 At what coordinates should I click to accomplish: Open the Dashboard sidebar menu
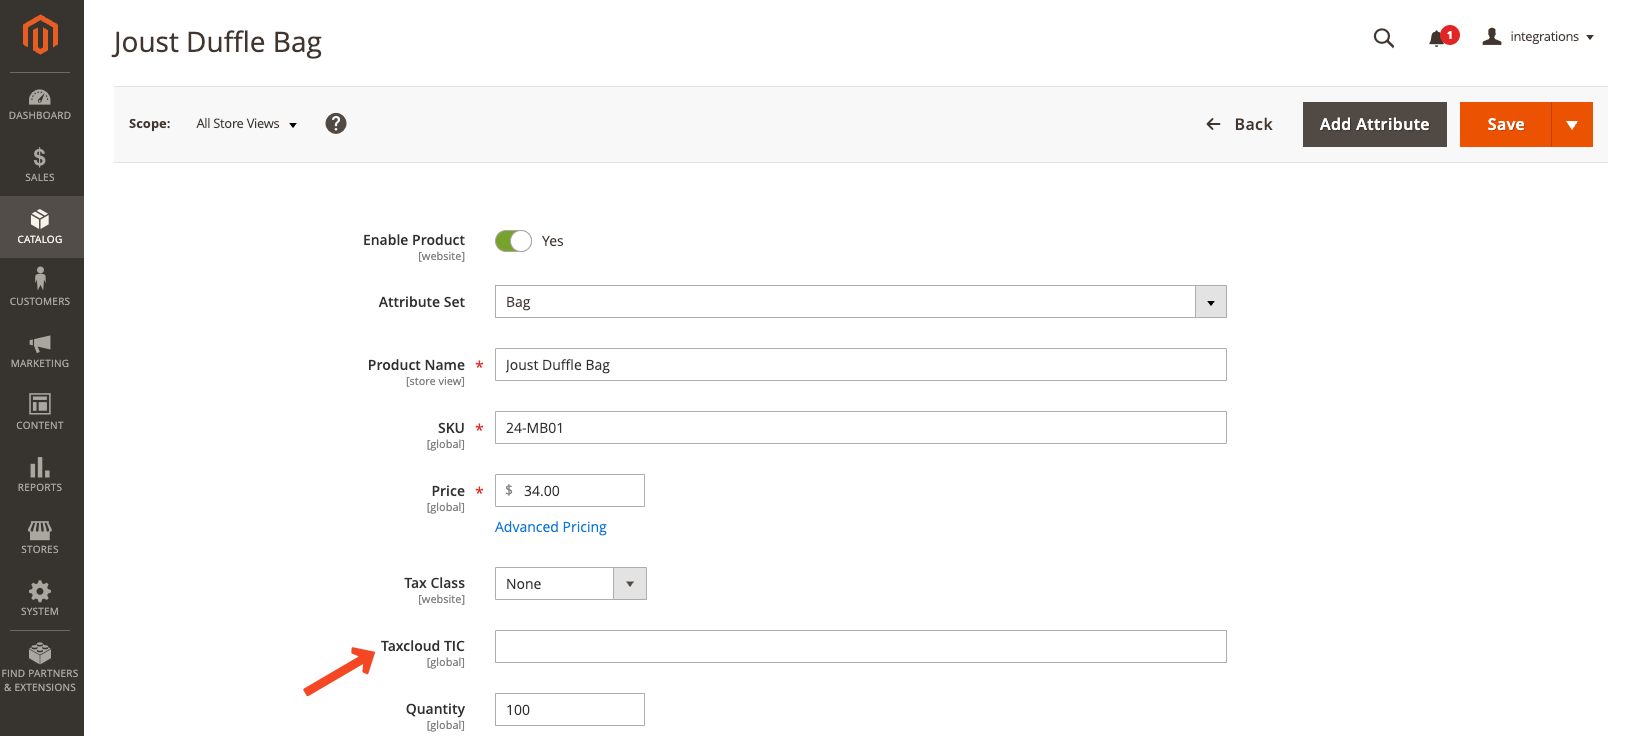pos(40,104)
